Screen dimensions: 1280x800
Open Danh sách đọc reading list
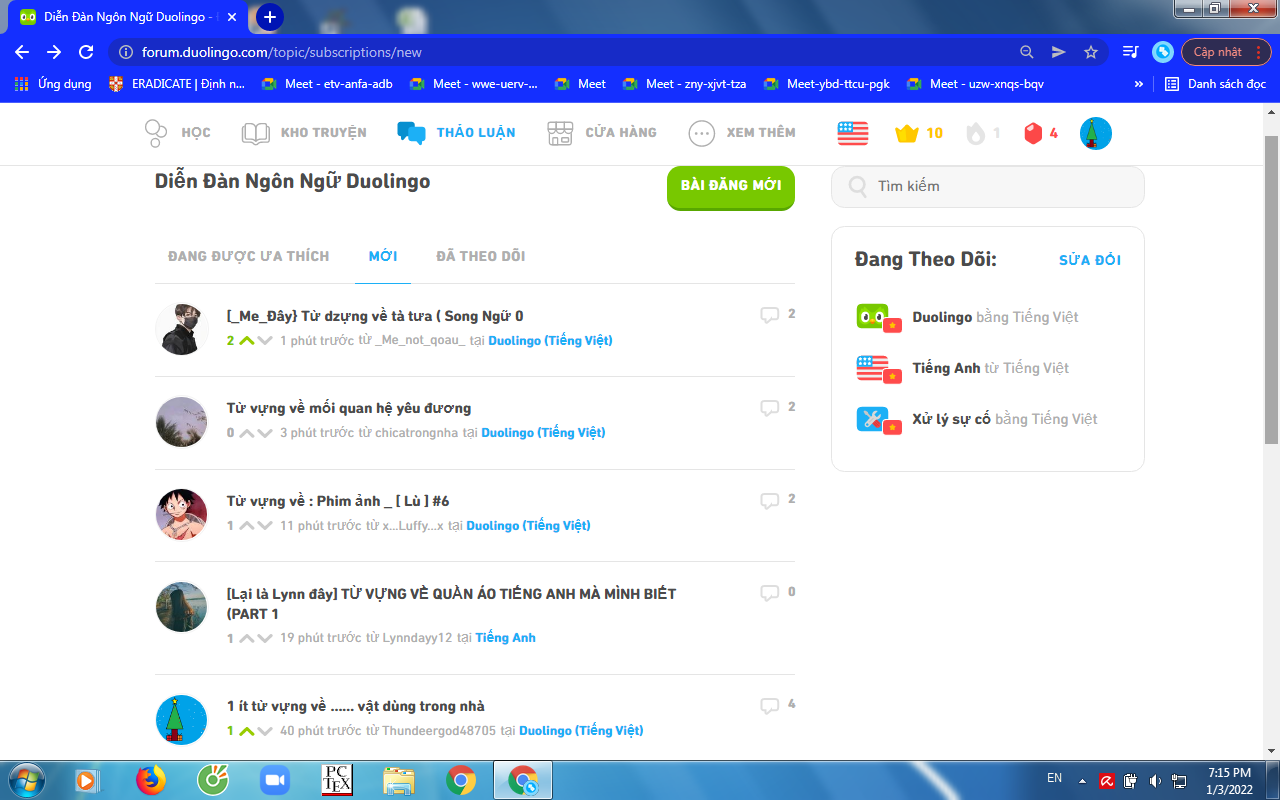coord(1216,84)
